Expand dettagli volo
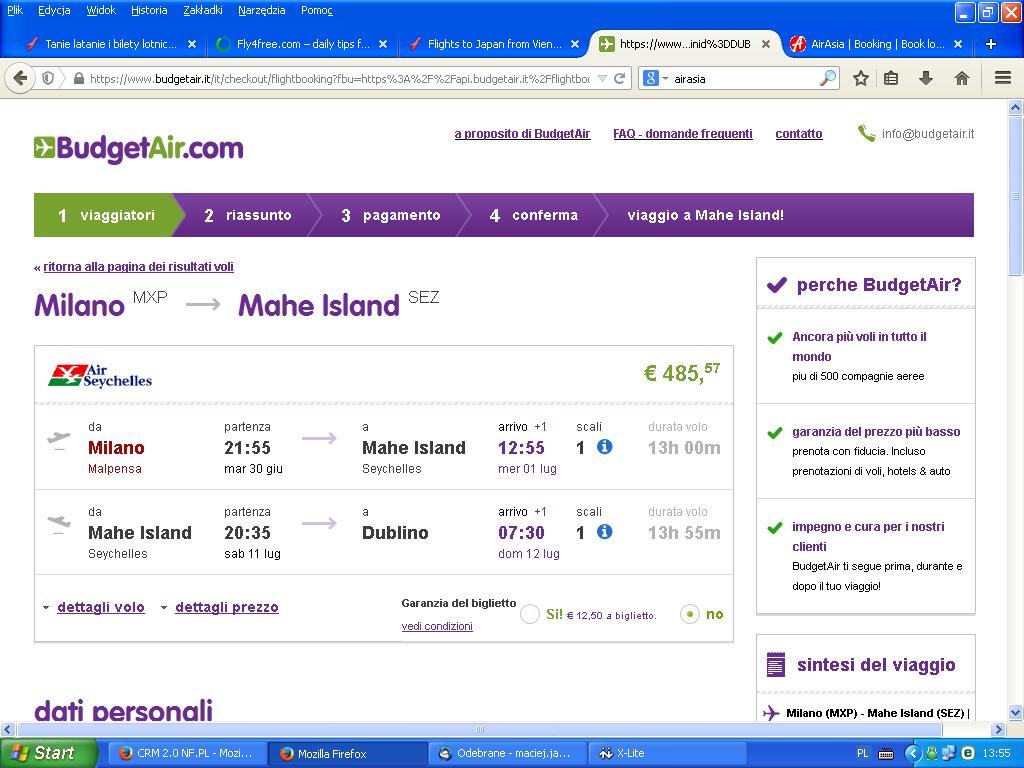1024x768 pixels. pyautogui.click(x=101, y=607)
